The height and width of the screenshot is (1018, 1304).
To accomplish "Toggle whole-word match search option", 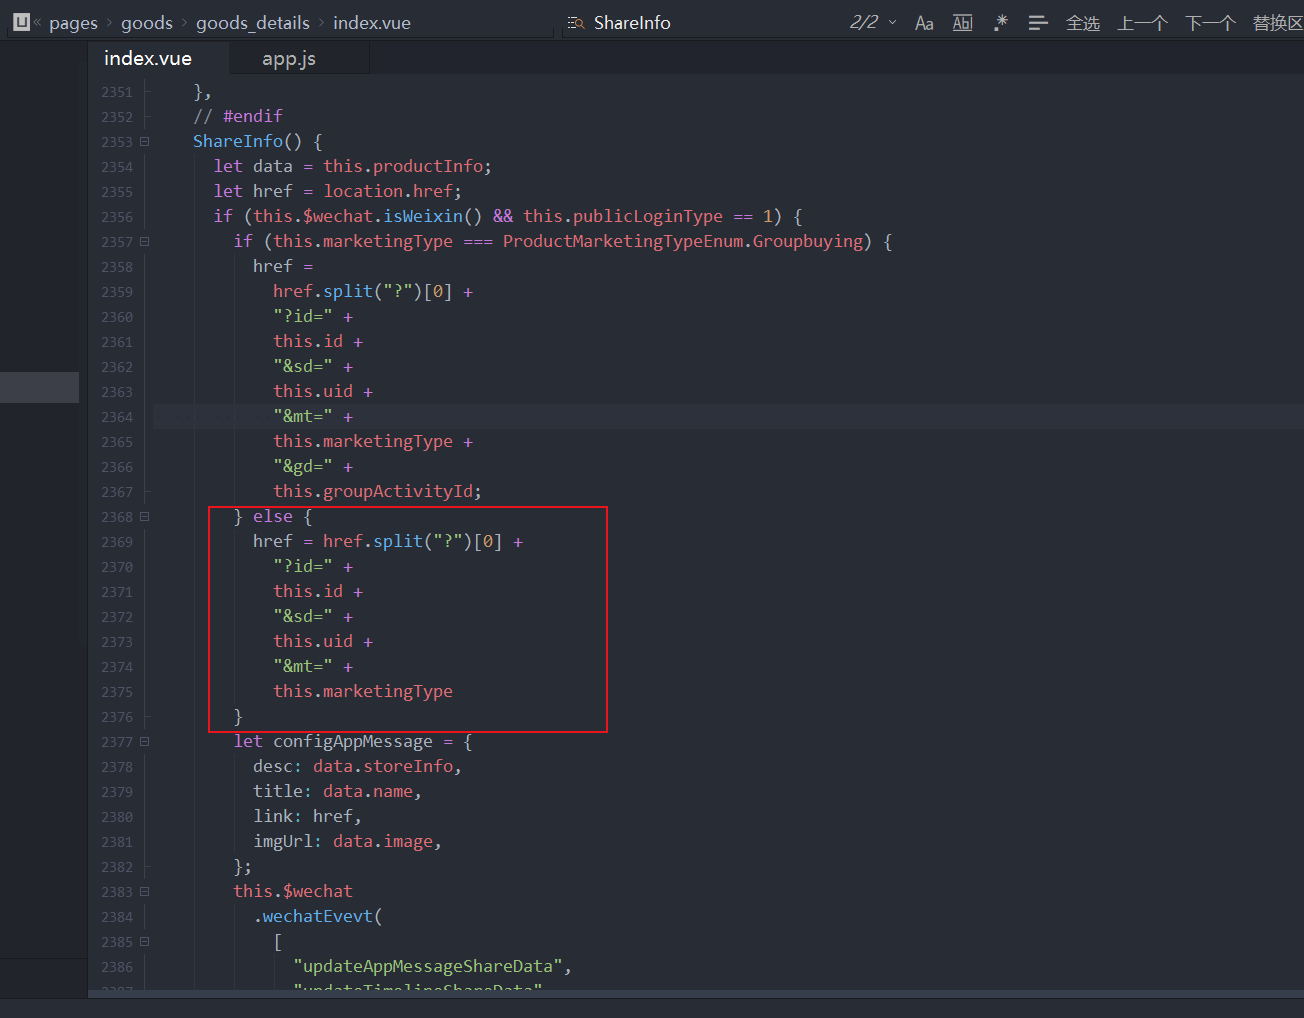I will click(x=962, y=23).
